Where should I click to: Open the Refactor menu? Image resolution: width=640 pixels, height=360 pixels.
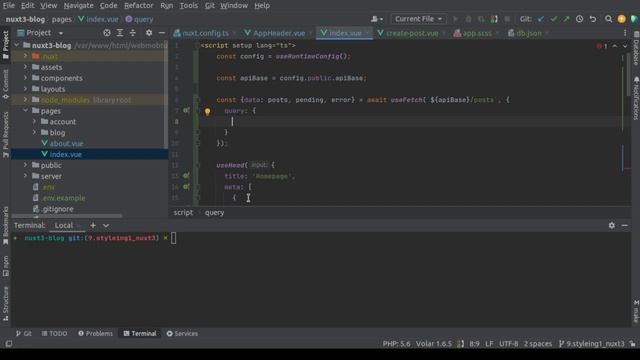(x=138, y=6)
